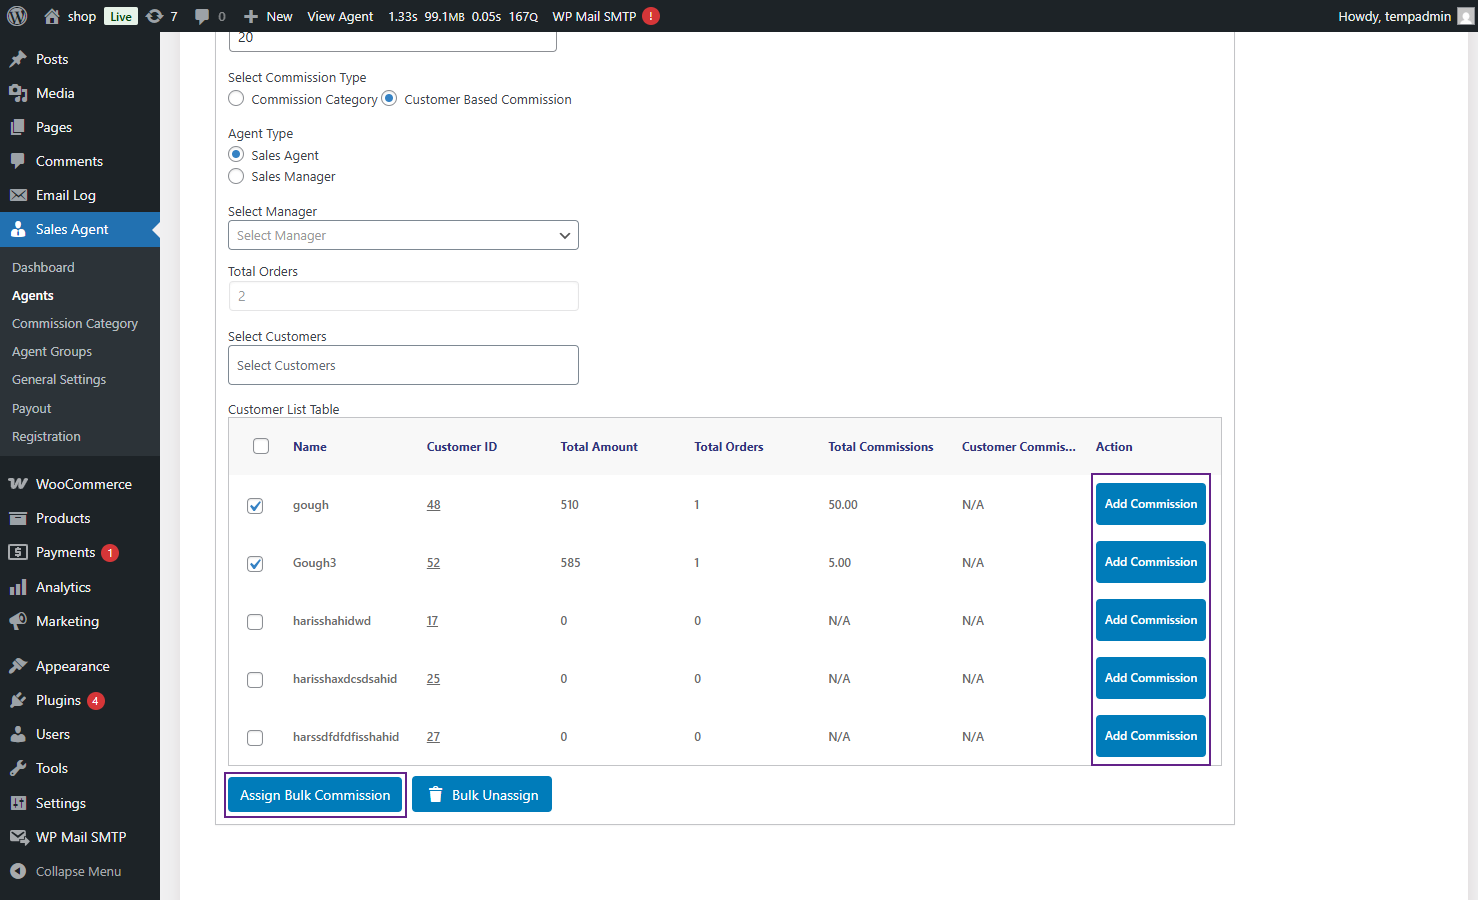Click the Assign Bulk Commission button

pos(315,795)
